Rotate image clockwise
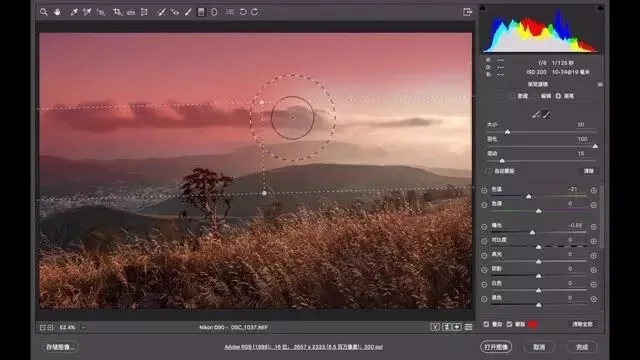The width and height of the screenshot is (640, 360). coord(255,12)
